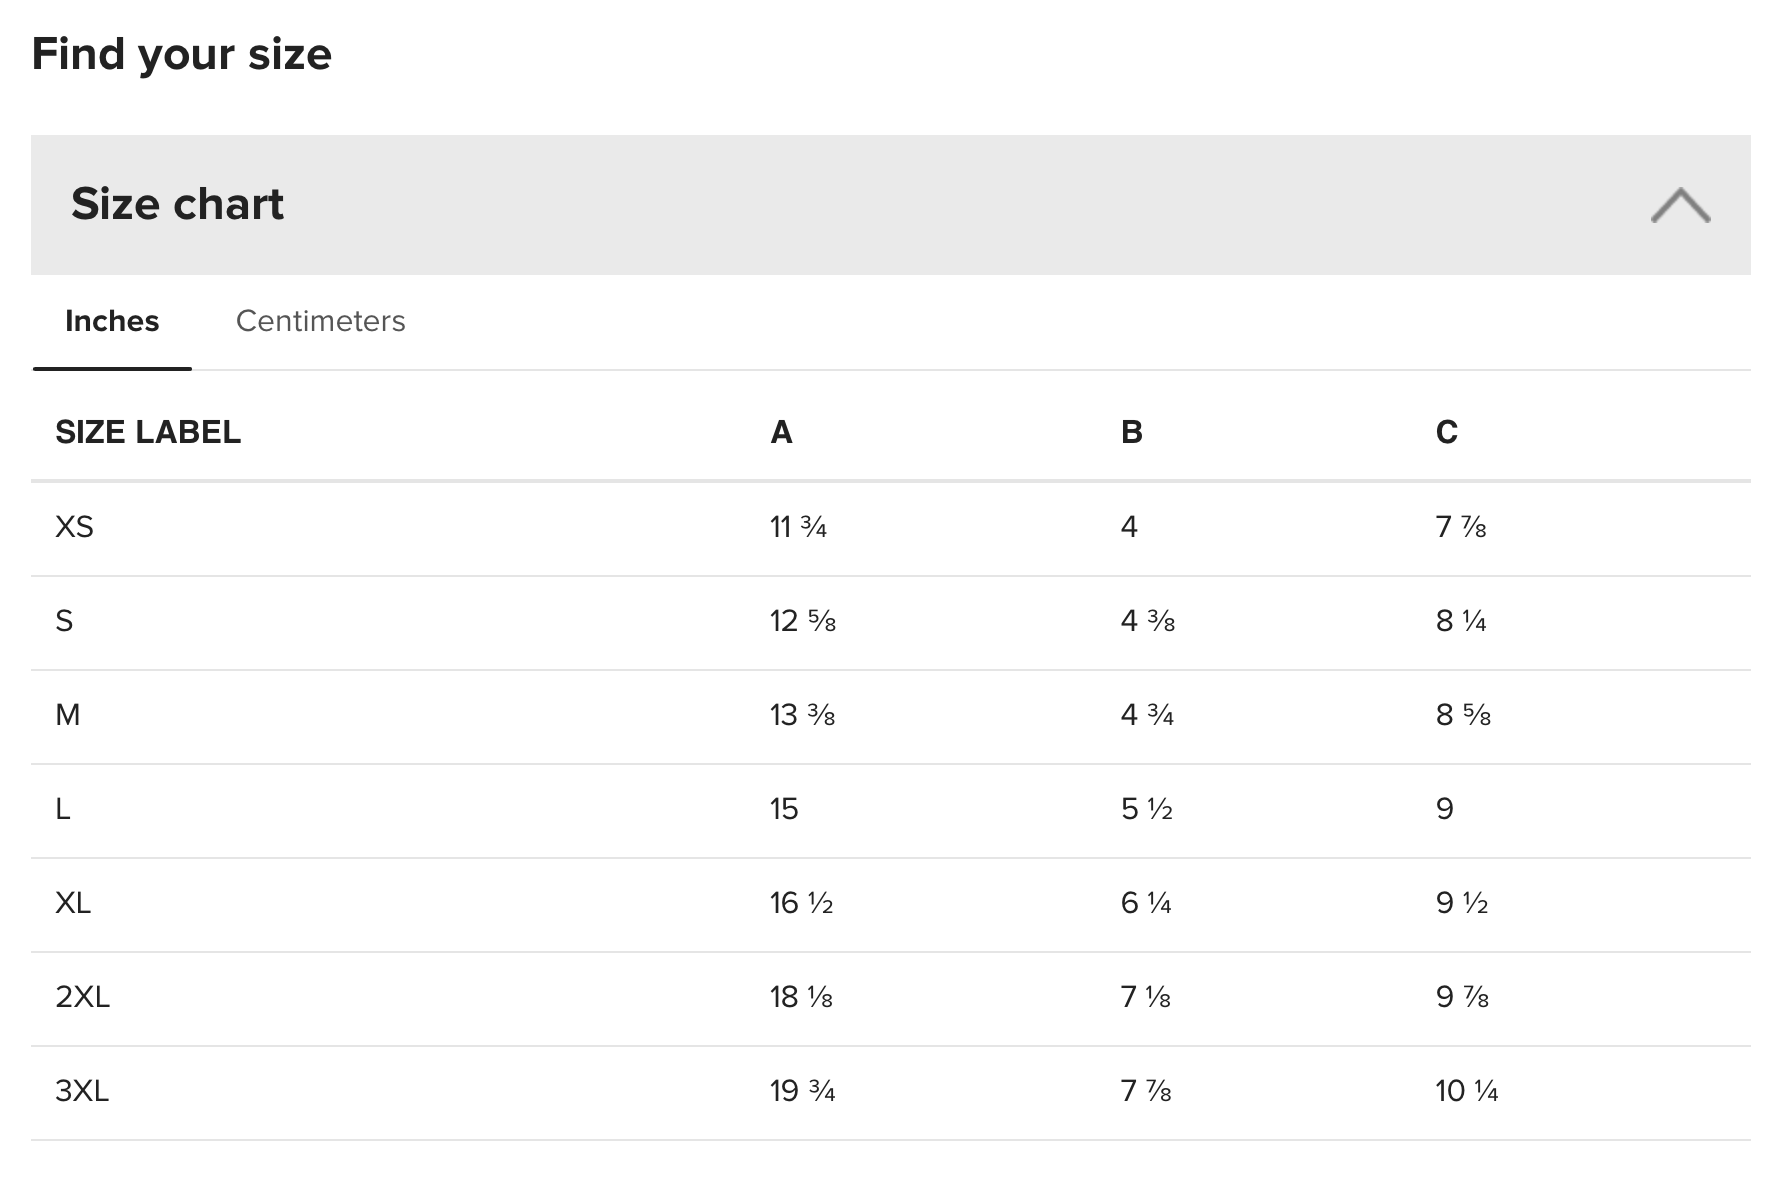Image resolution: width=1782 pixels, height=1204 pixels.
Task: Select the XL size row label
Action: pyautogui.click(x=73, y=903)
